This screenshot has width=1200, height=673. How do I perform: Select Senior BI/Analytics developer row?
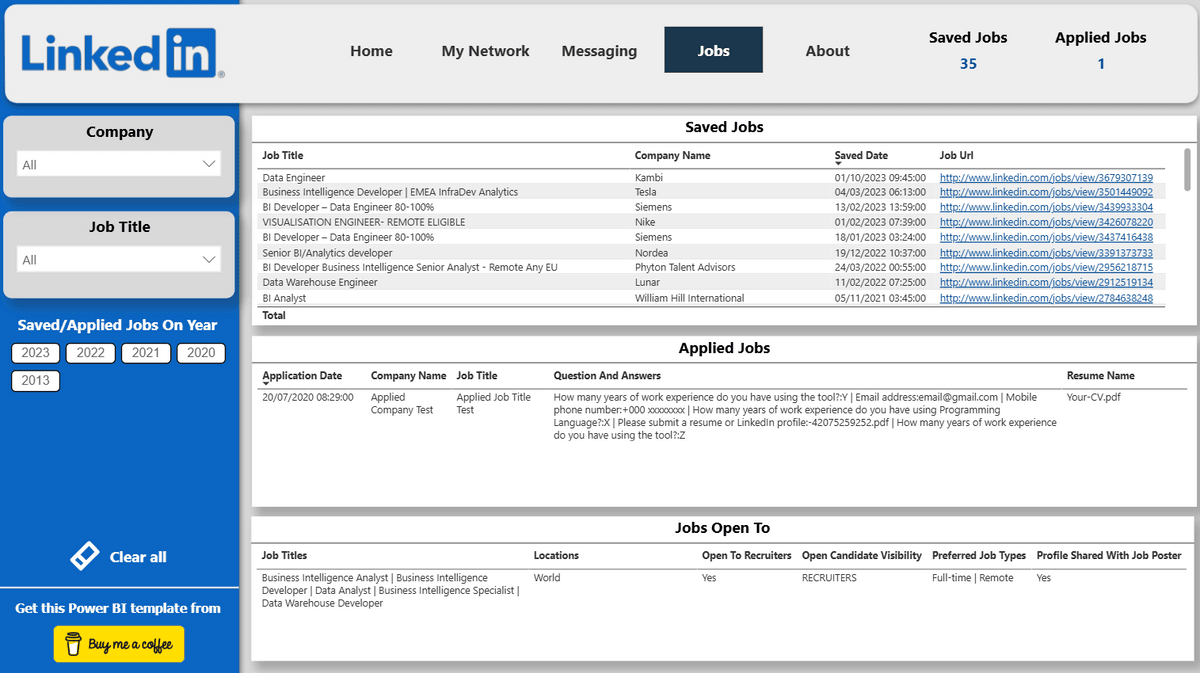[713, 253]
